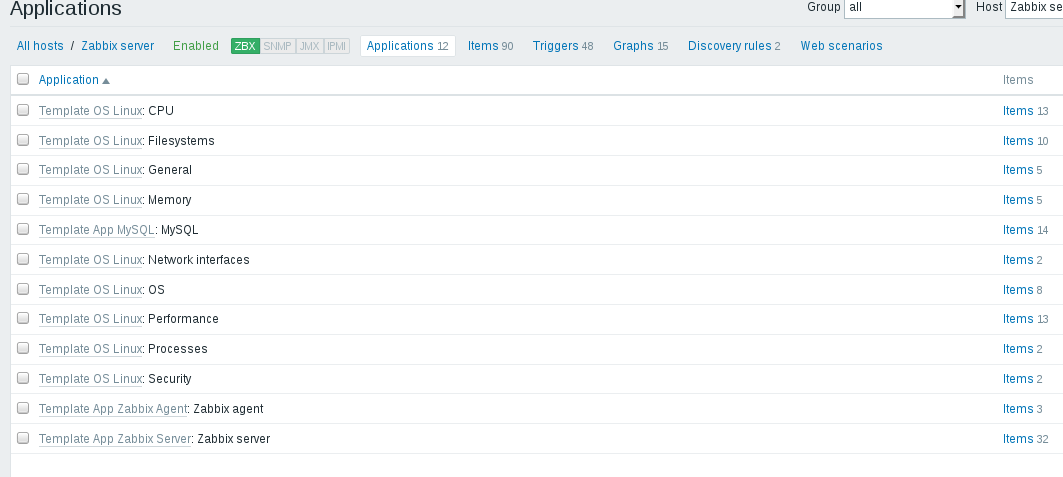
Task: Switch to the Graphs 15 tab
Action: 641,46
